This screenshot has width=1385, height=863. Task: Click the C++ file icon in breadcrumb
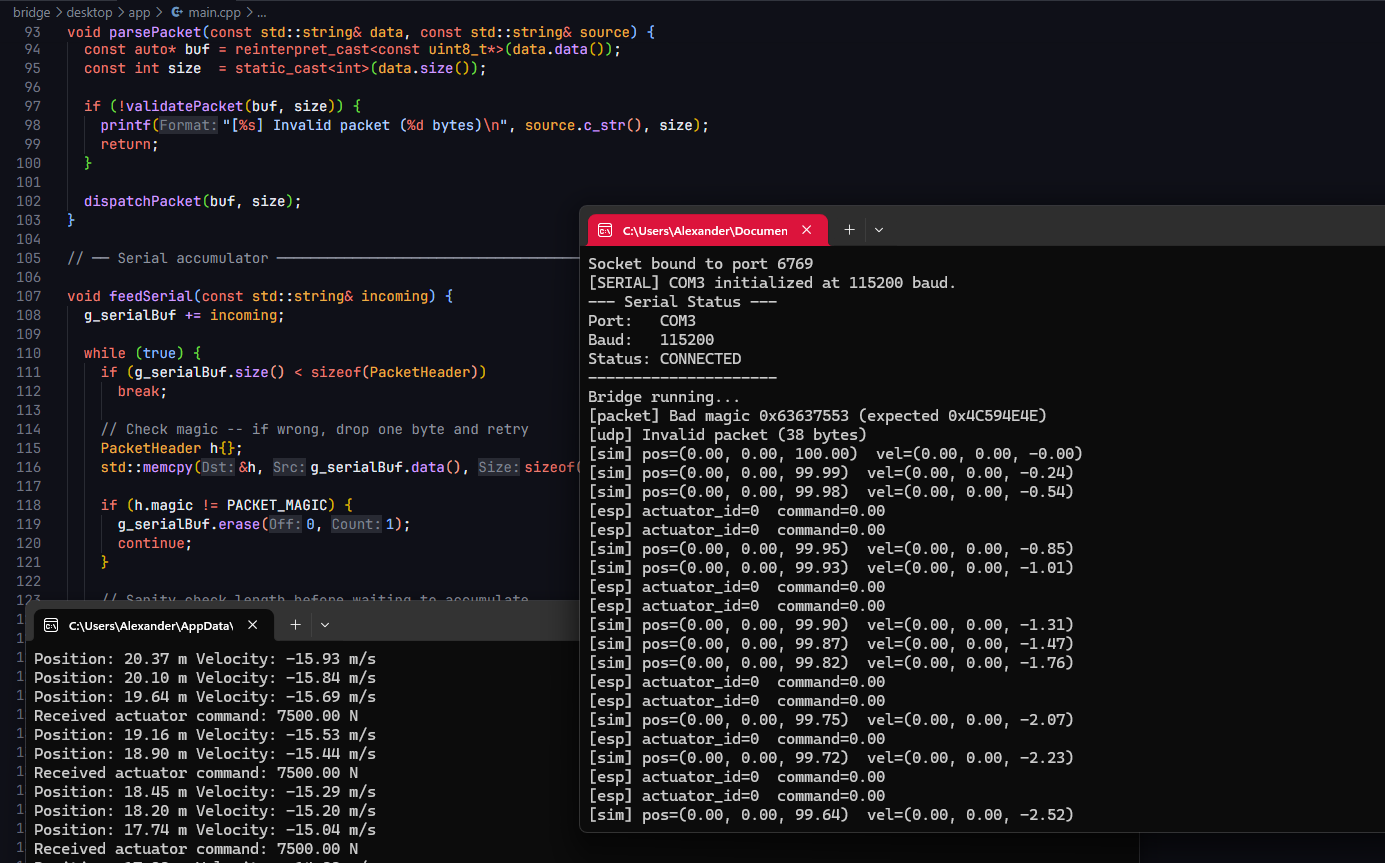(x=177, y=13)
